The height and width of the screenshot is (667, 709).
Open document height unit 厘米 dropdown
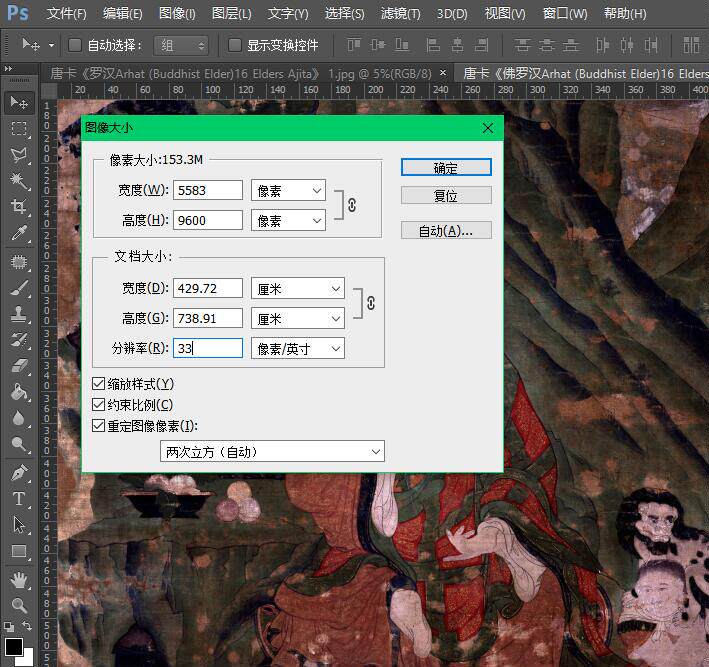pos(298,318)
